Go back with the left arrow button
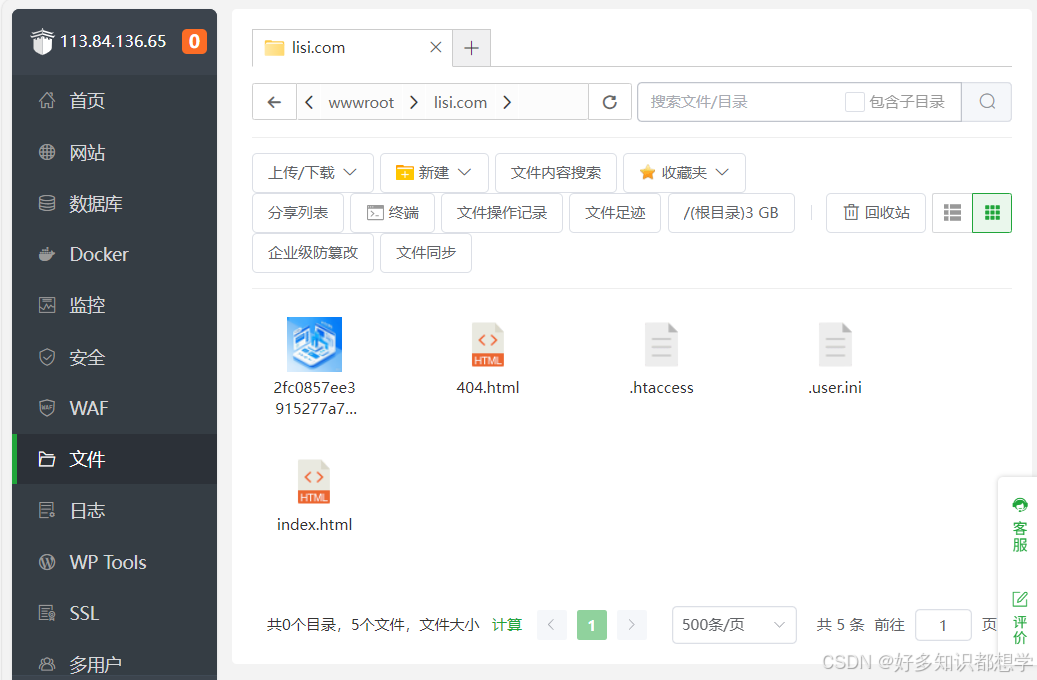Screen dimensions: 1037x680 click(274, 102)
